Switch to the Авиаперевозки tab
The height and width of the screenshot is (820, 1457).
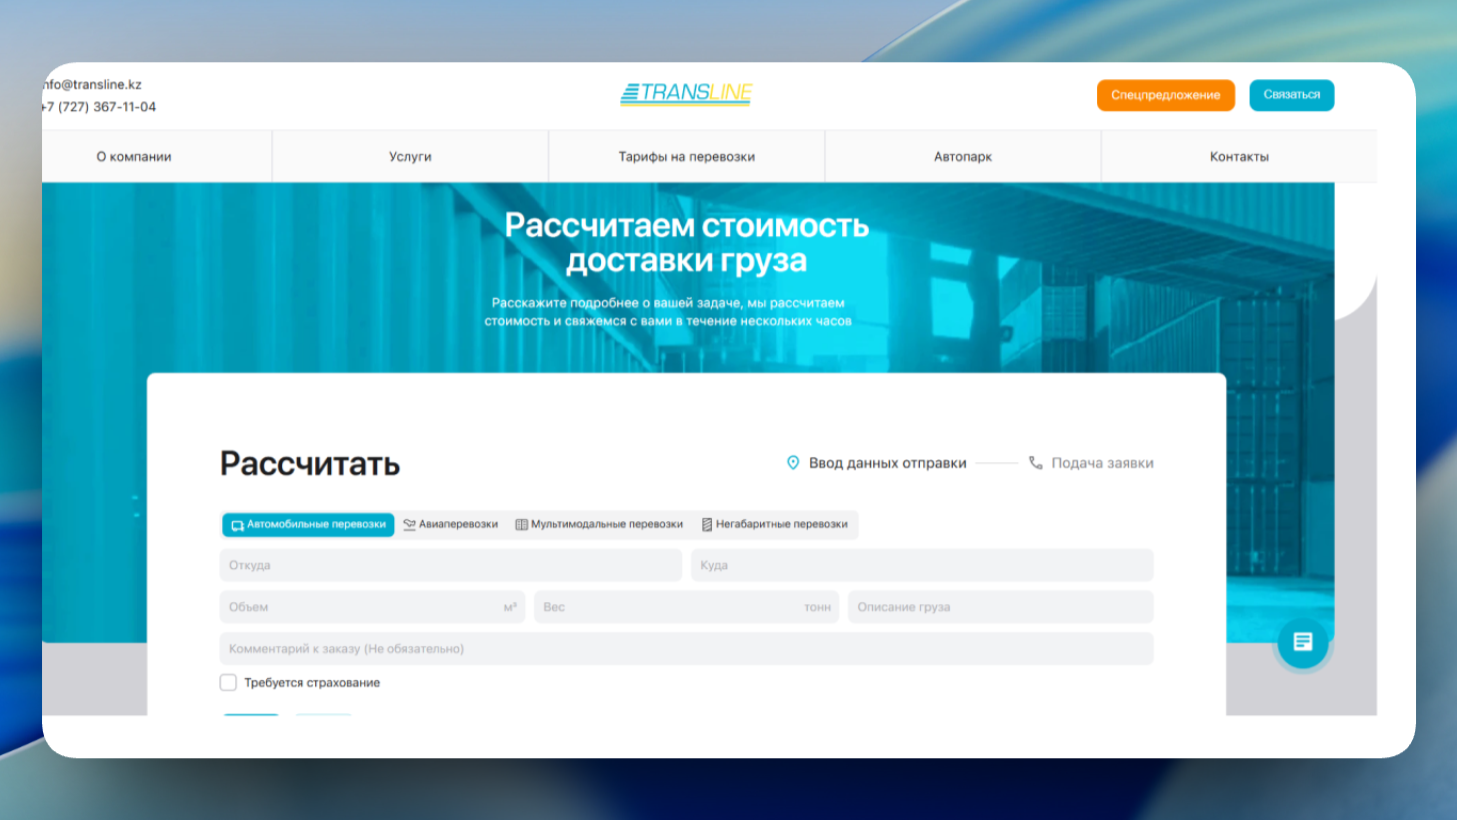450,525
